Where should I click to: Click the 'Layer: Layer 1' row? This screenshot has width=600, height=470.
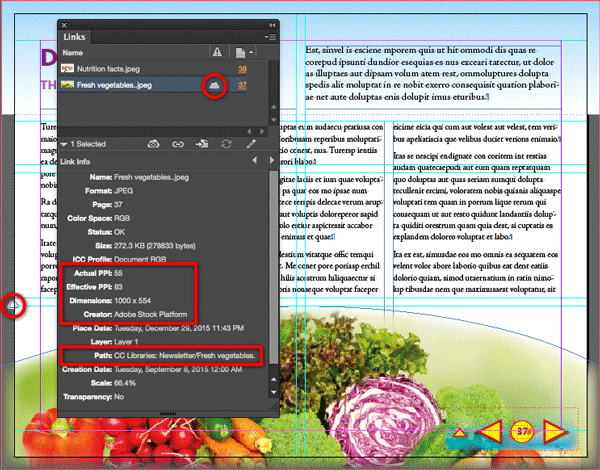click(x=114, y=342)
